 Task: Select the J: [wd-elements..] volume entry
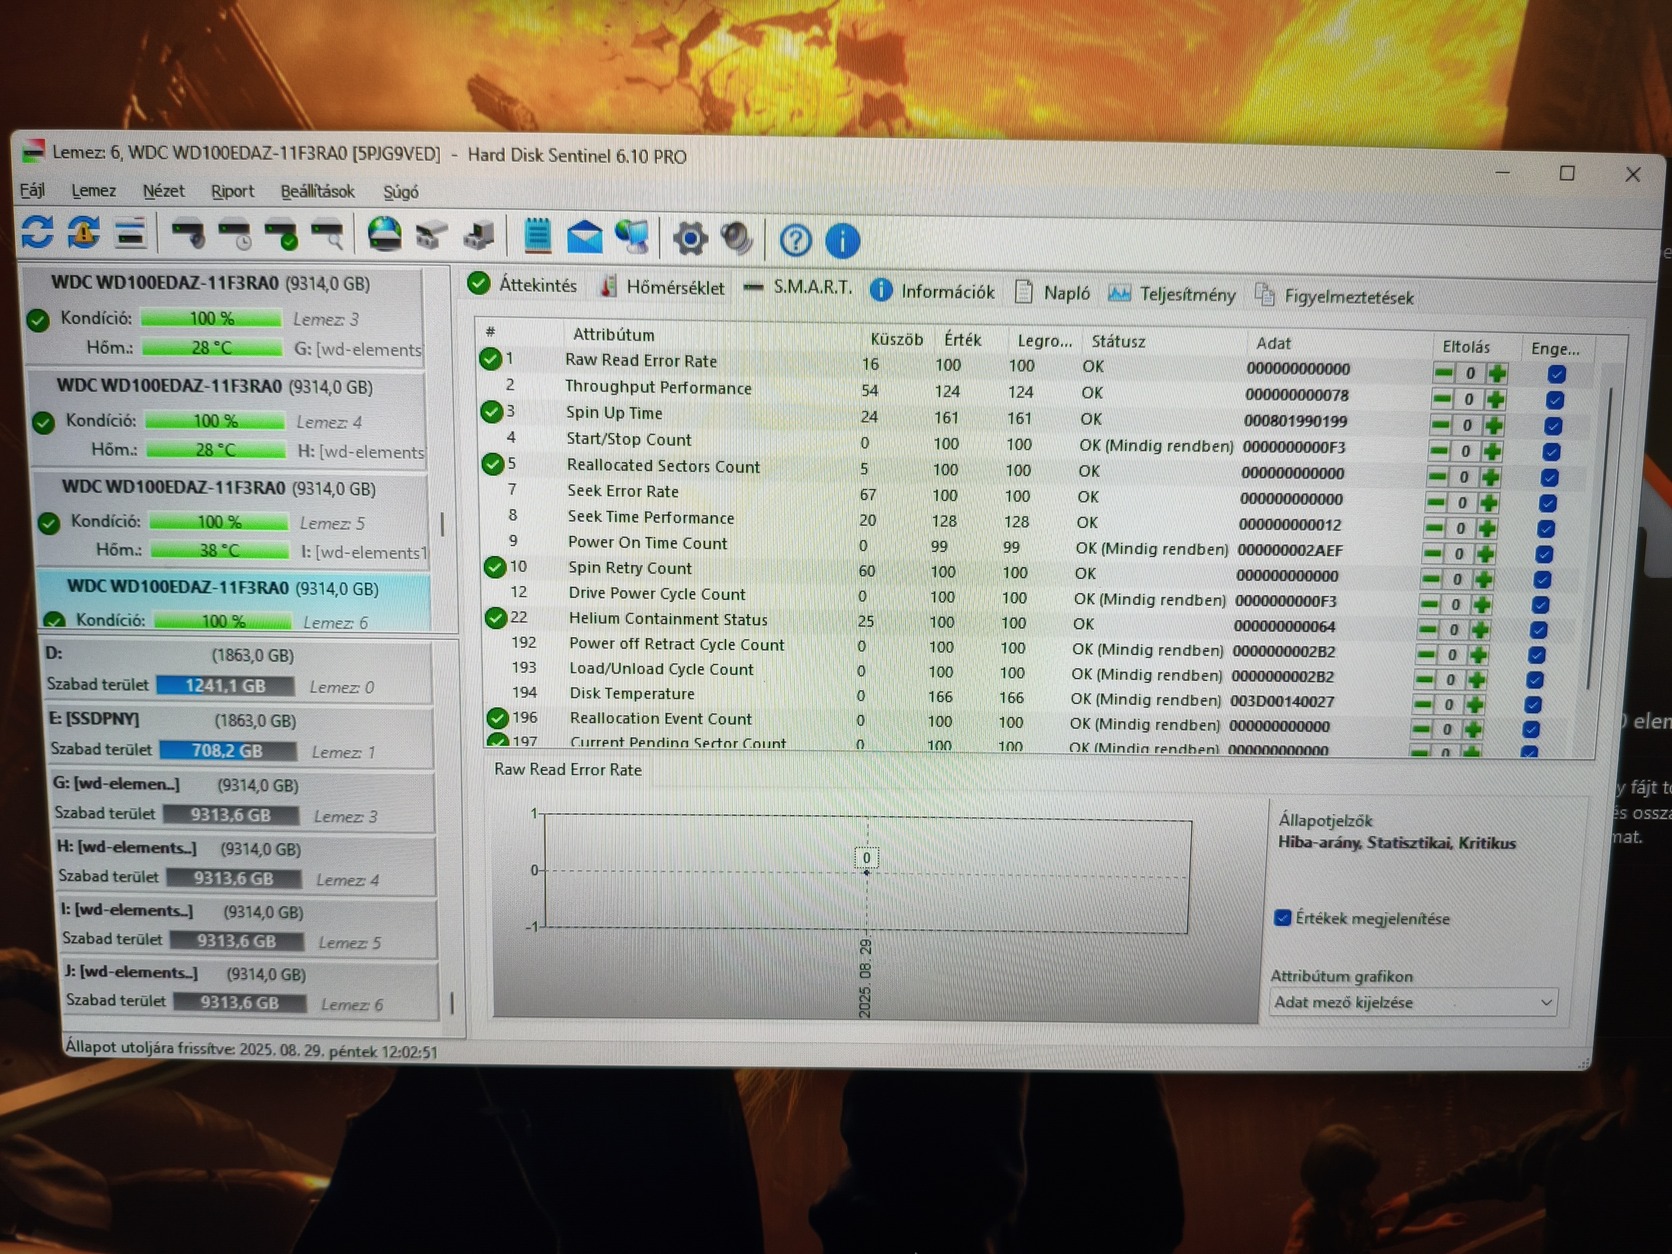tap(250, 988)
